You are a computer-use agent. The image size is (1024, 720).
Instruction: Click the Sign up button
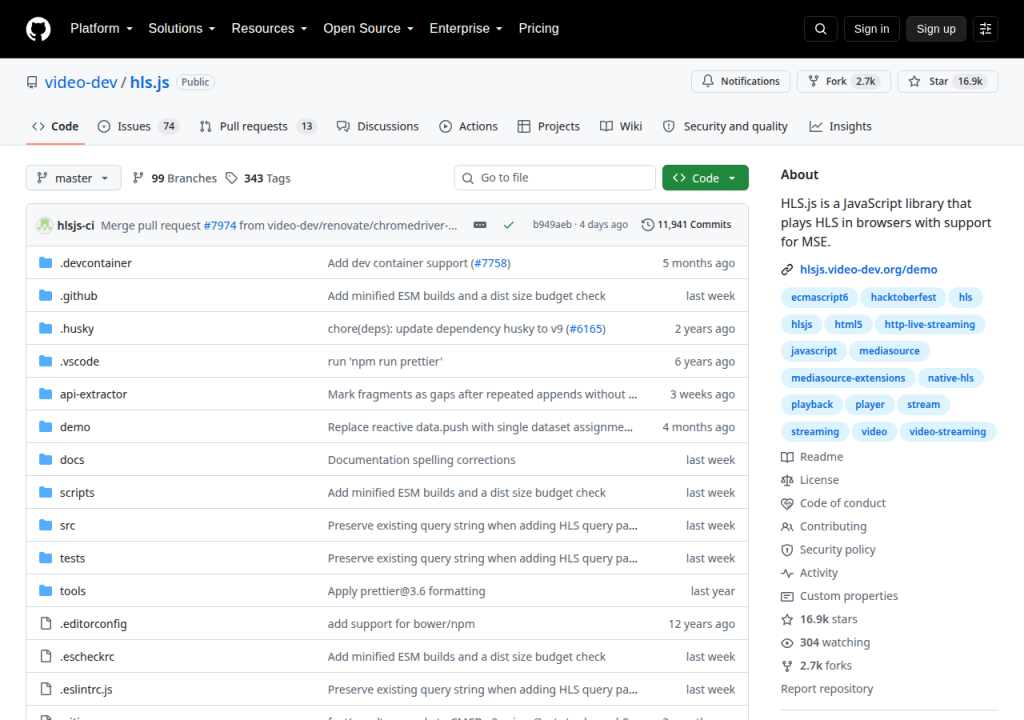pos(936,29)
